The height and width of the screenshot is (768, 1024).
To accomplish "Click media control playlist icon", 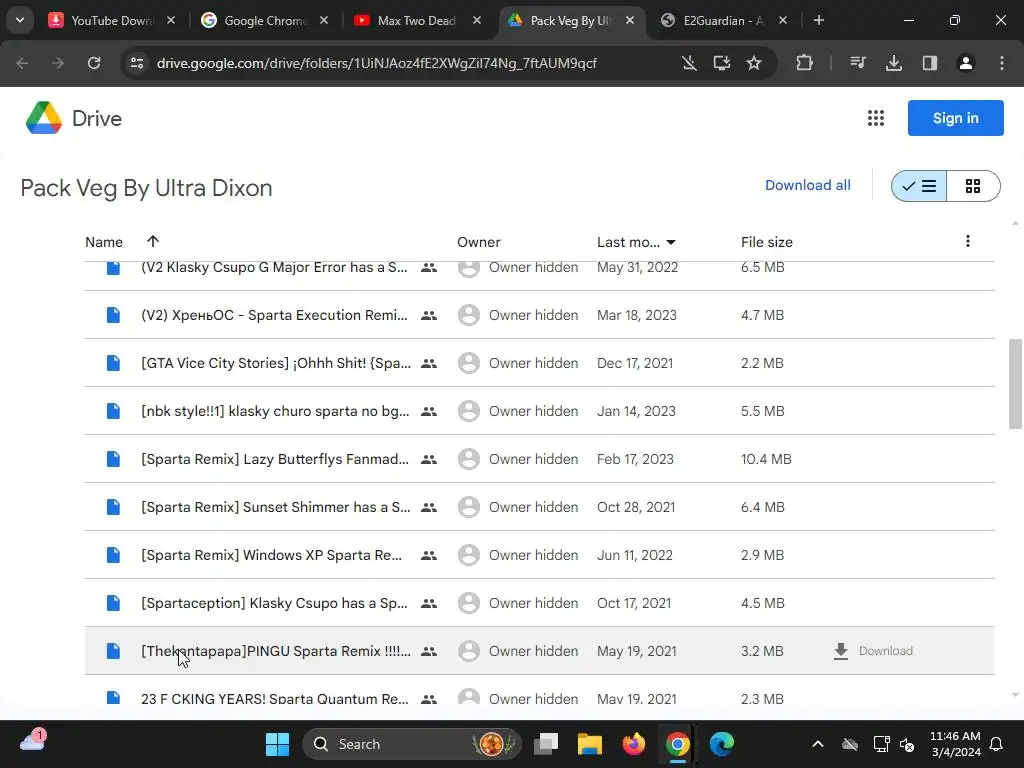I will point(857,63).
